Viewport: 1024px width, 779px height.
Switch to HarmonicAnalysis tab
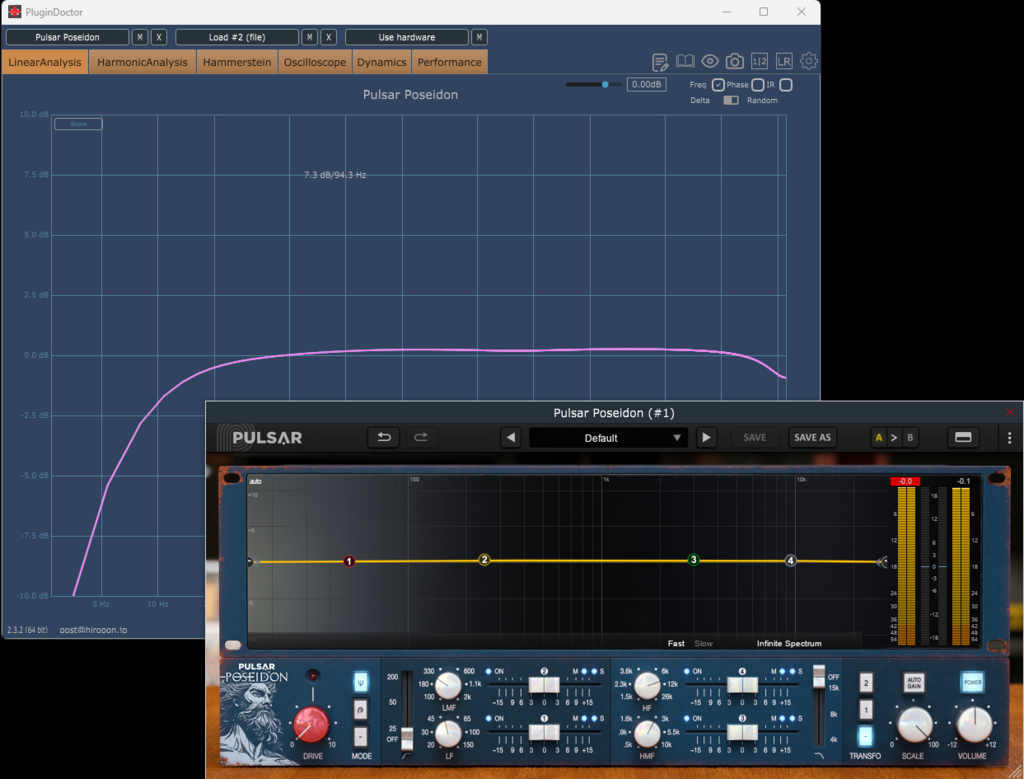pos(142,62)
